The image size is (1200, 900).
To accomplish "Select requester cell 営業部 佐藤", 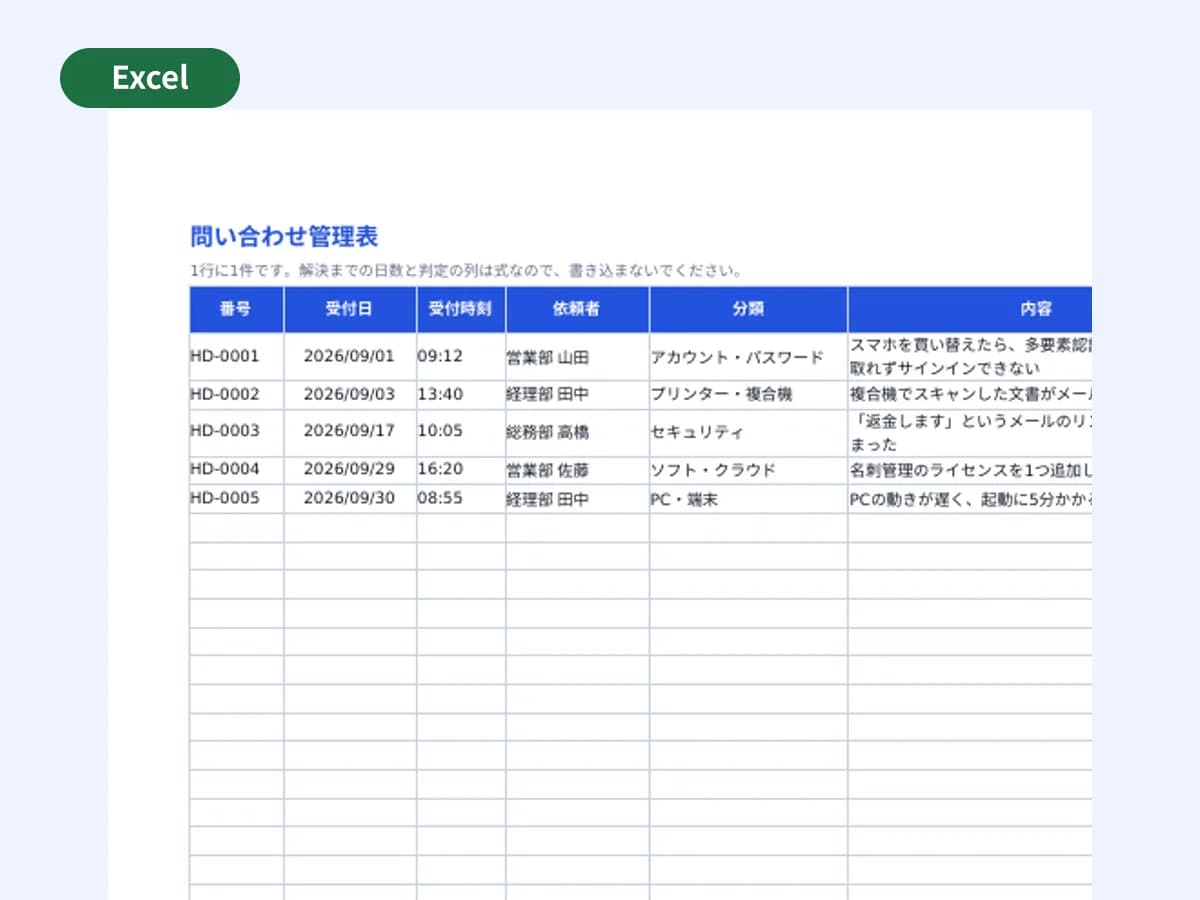I will (577, 470).
